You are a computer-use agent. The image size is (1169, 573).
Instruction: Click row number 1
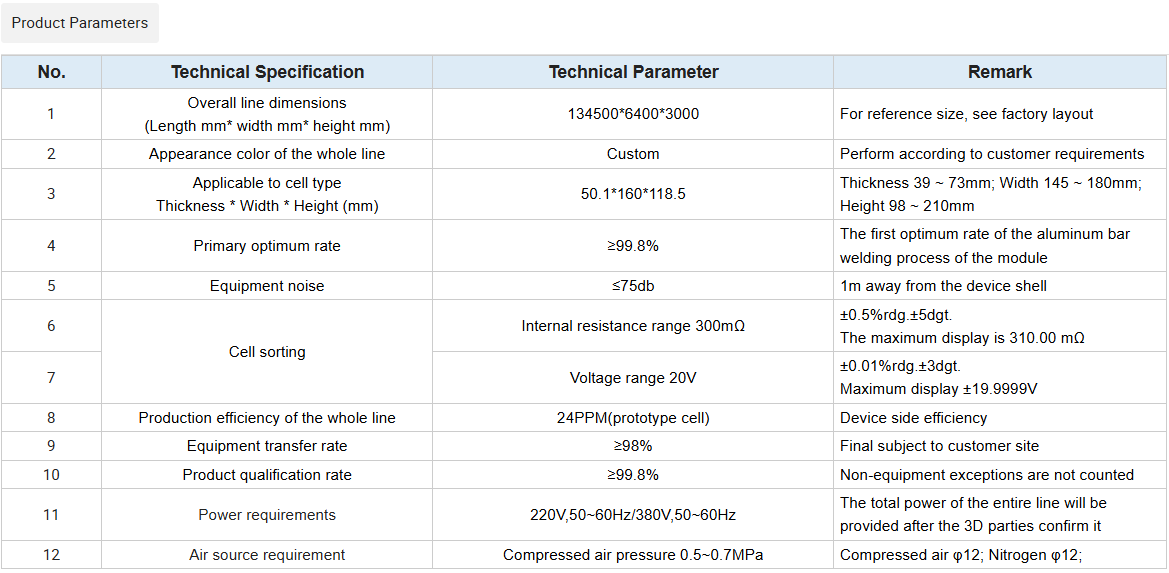pos(51,115)
